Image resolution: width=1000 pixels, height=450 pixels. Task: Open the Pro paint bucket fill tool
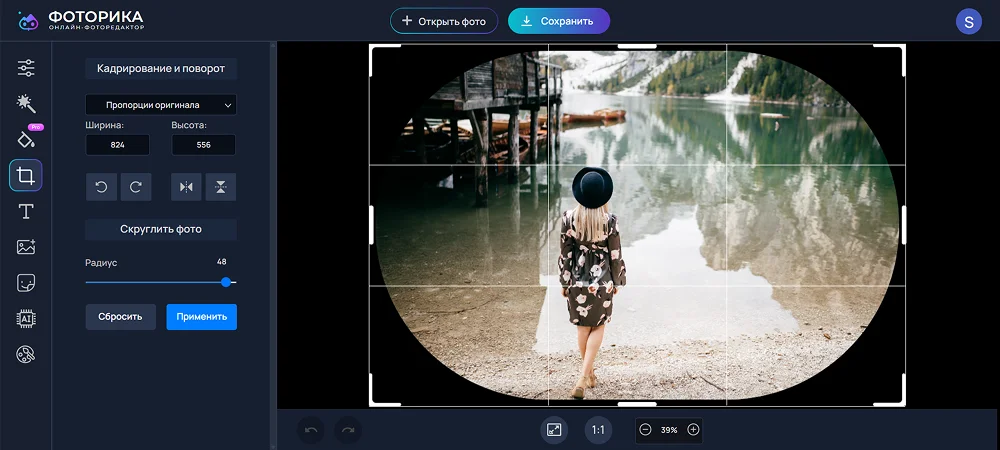point(26,139)
